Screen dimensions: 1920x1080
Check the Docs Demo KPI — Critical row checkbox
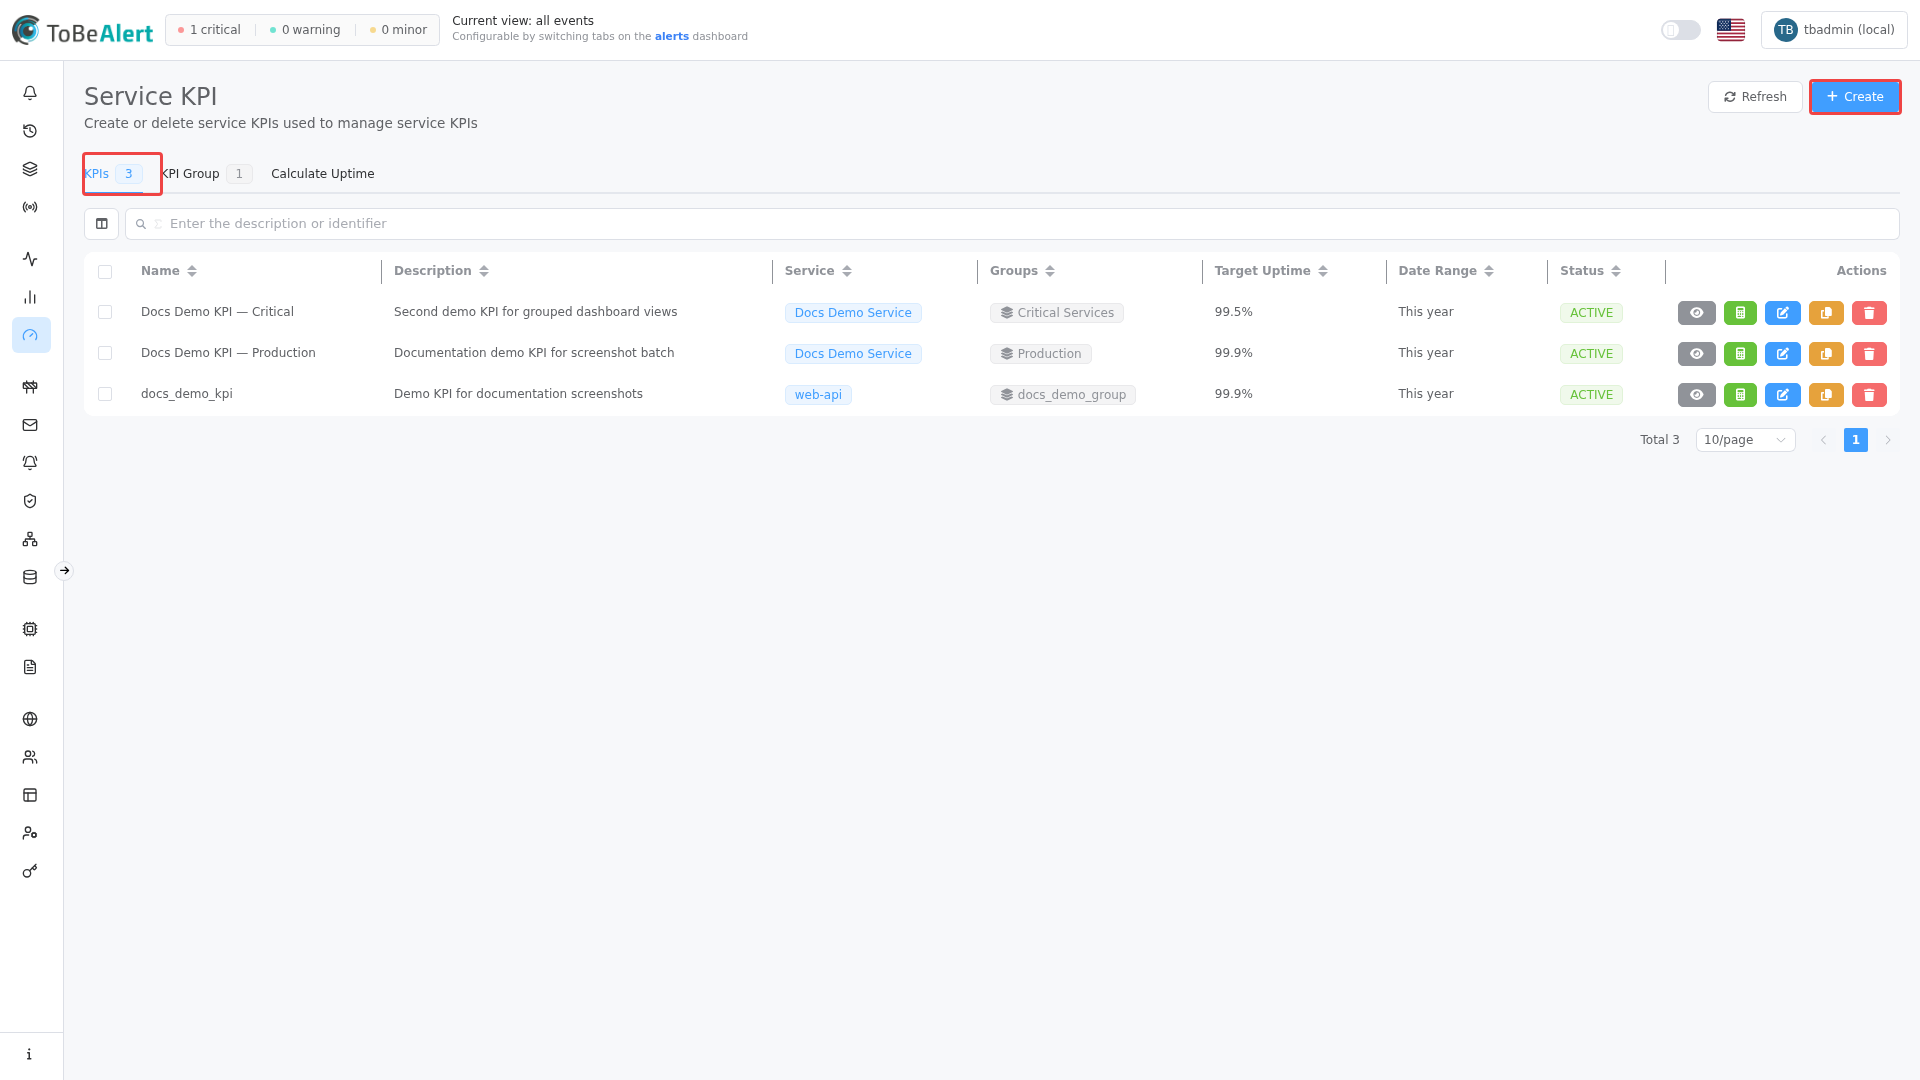pyautogui.click(x=105, y=312)
